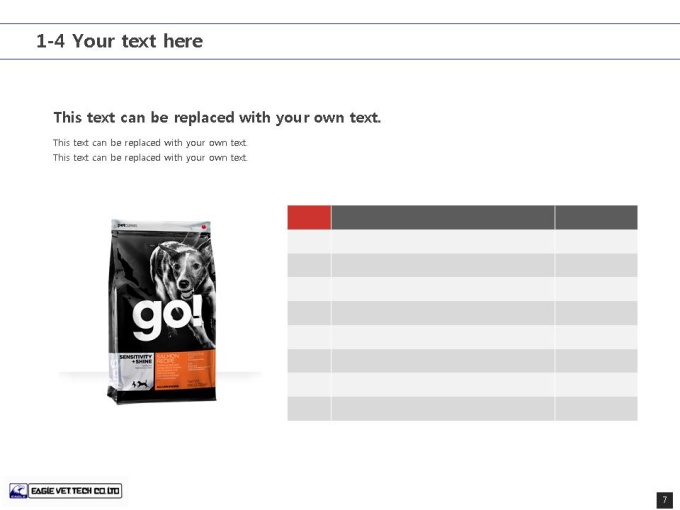
Task: Select the '1-4 Your text here' title
Action: pyautogui.click(x=120, y=41)
